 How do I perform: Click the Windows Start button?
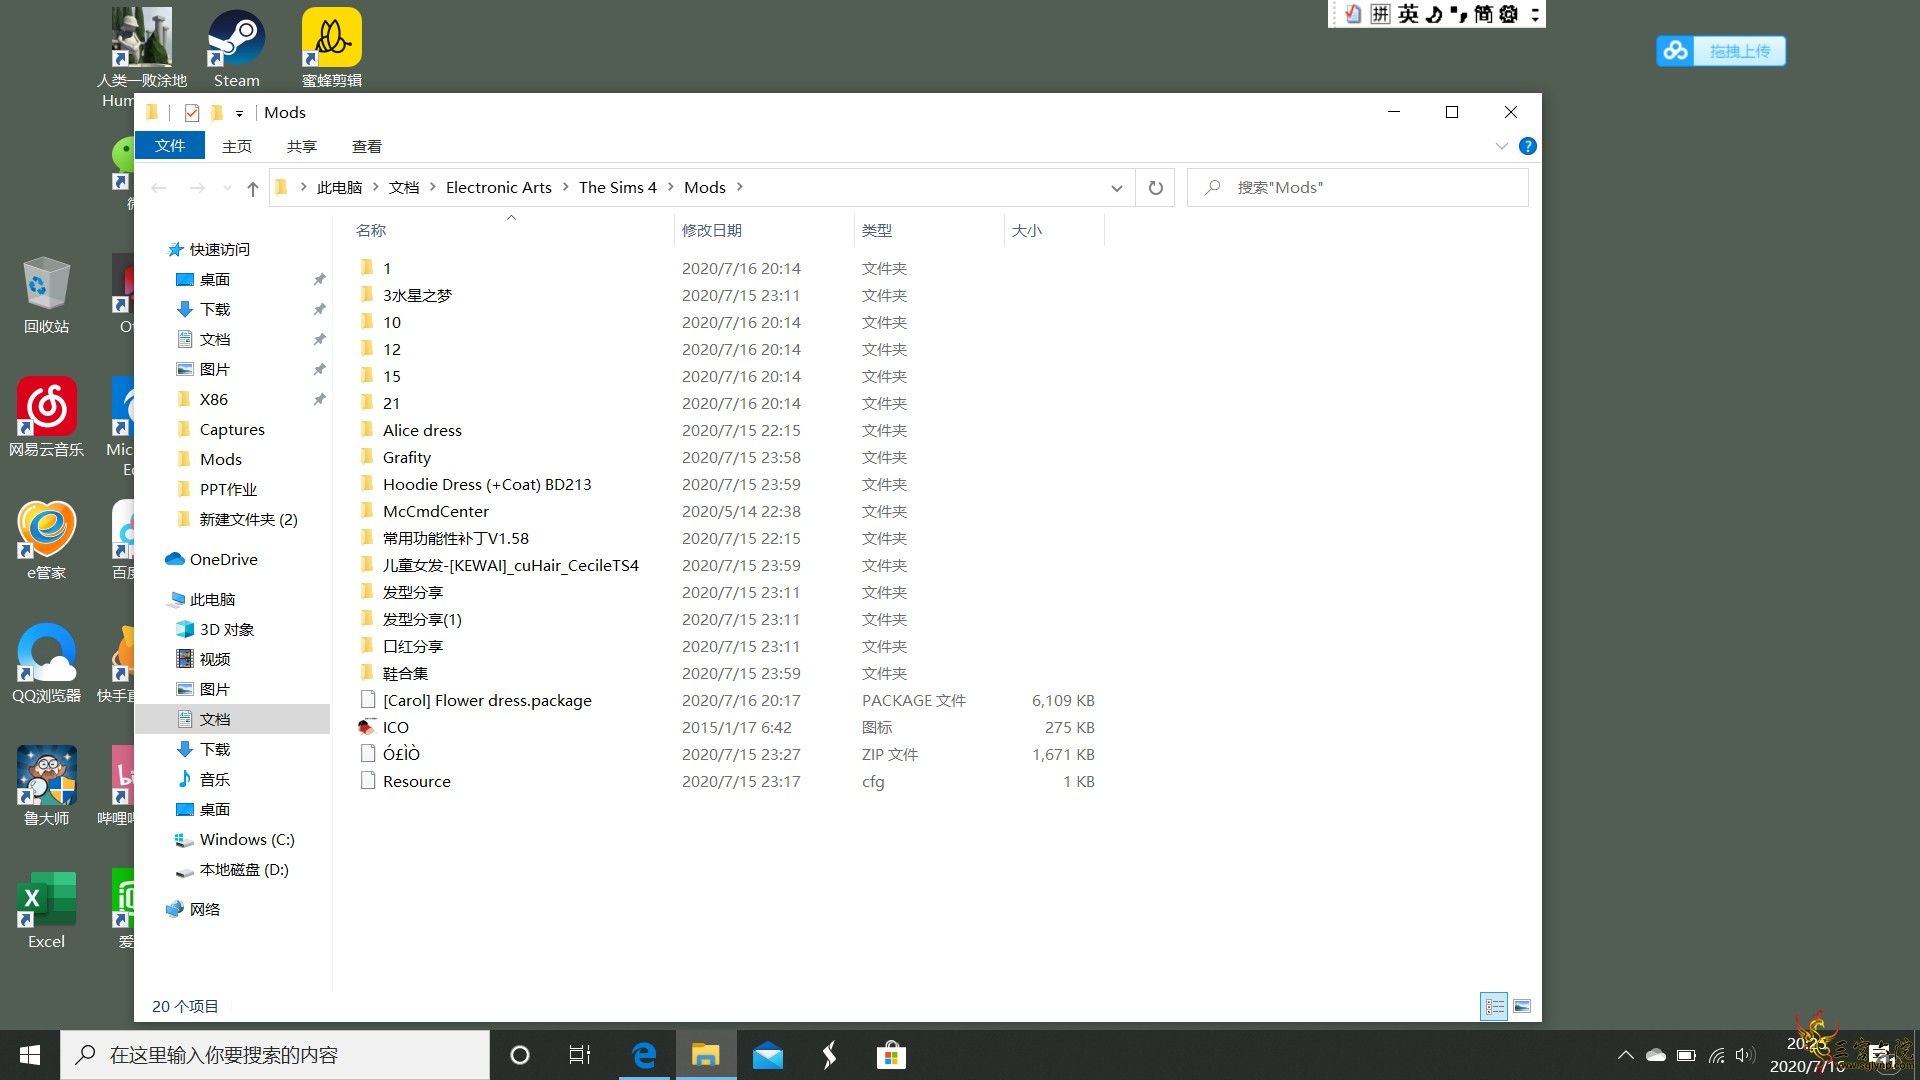point(30,1055)
